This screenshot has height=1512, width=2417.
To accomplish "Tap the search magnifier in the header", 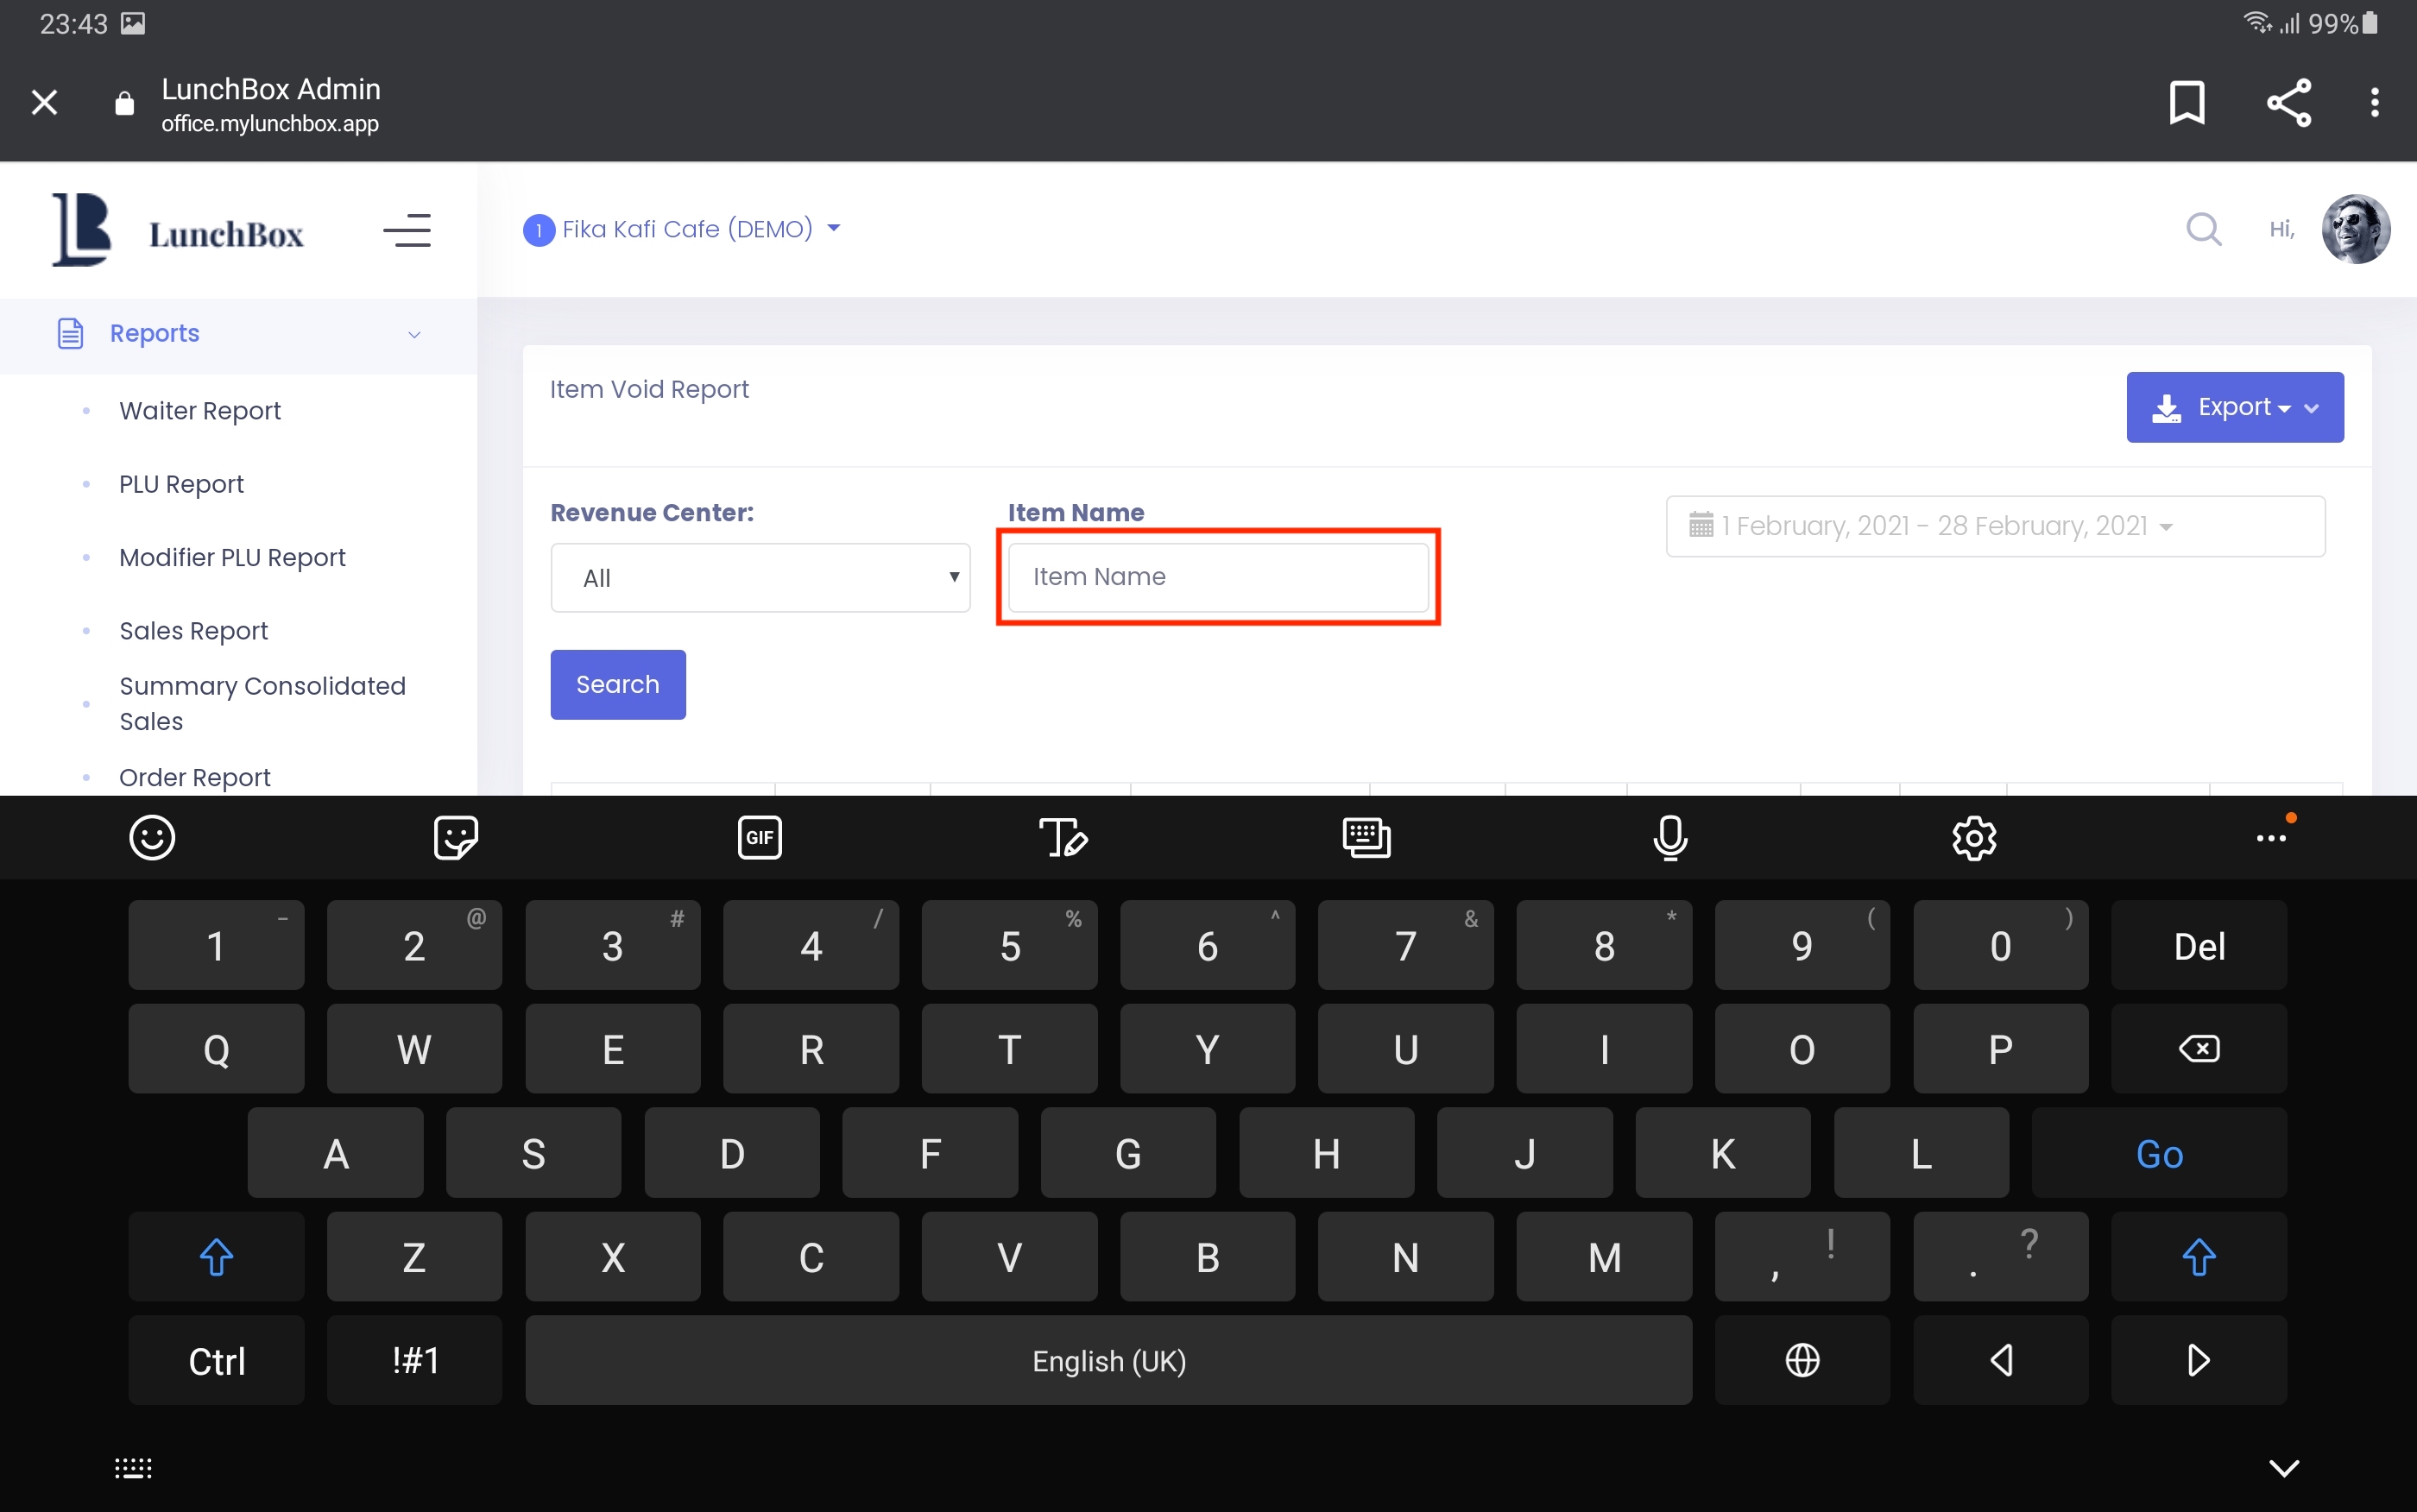I will pyautogui.click(x=2203, y=229).
